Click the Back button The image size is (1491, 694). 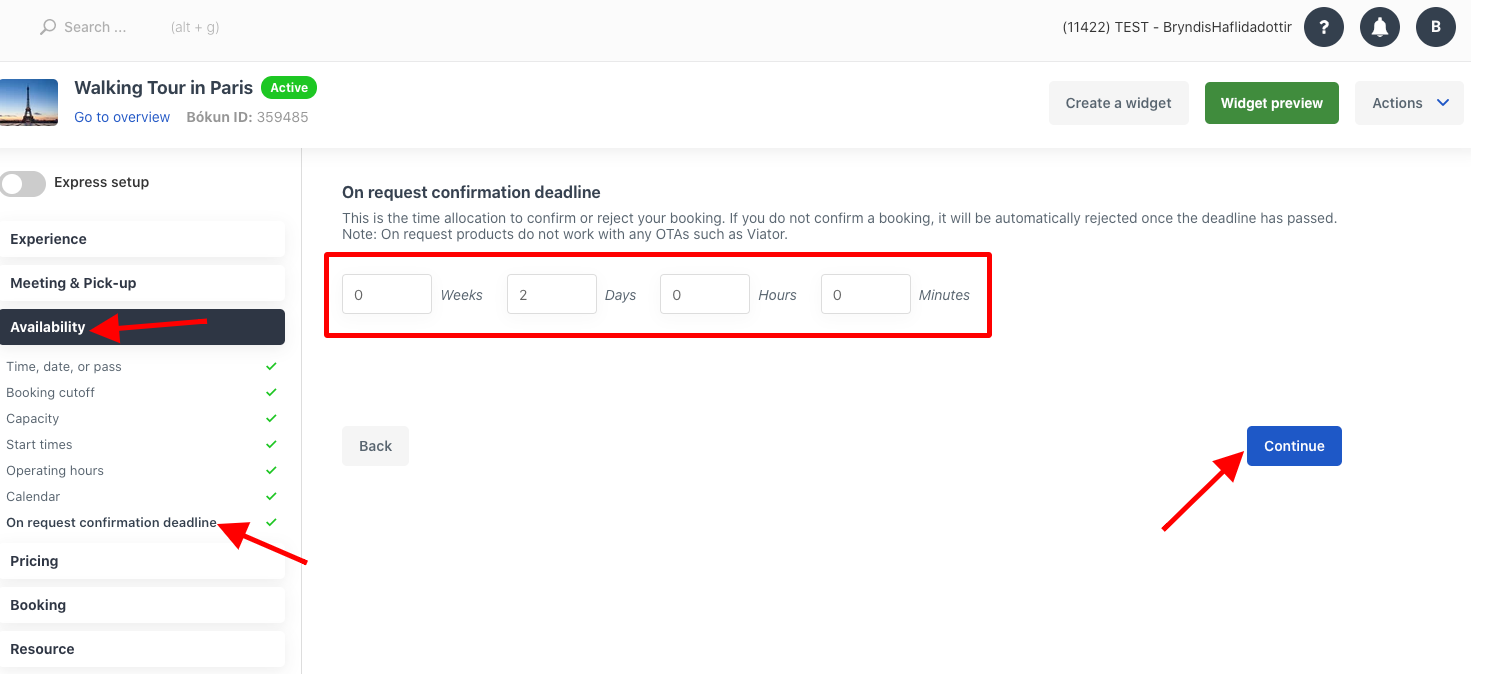click(x=375, y=446)
